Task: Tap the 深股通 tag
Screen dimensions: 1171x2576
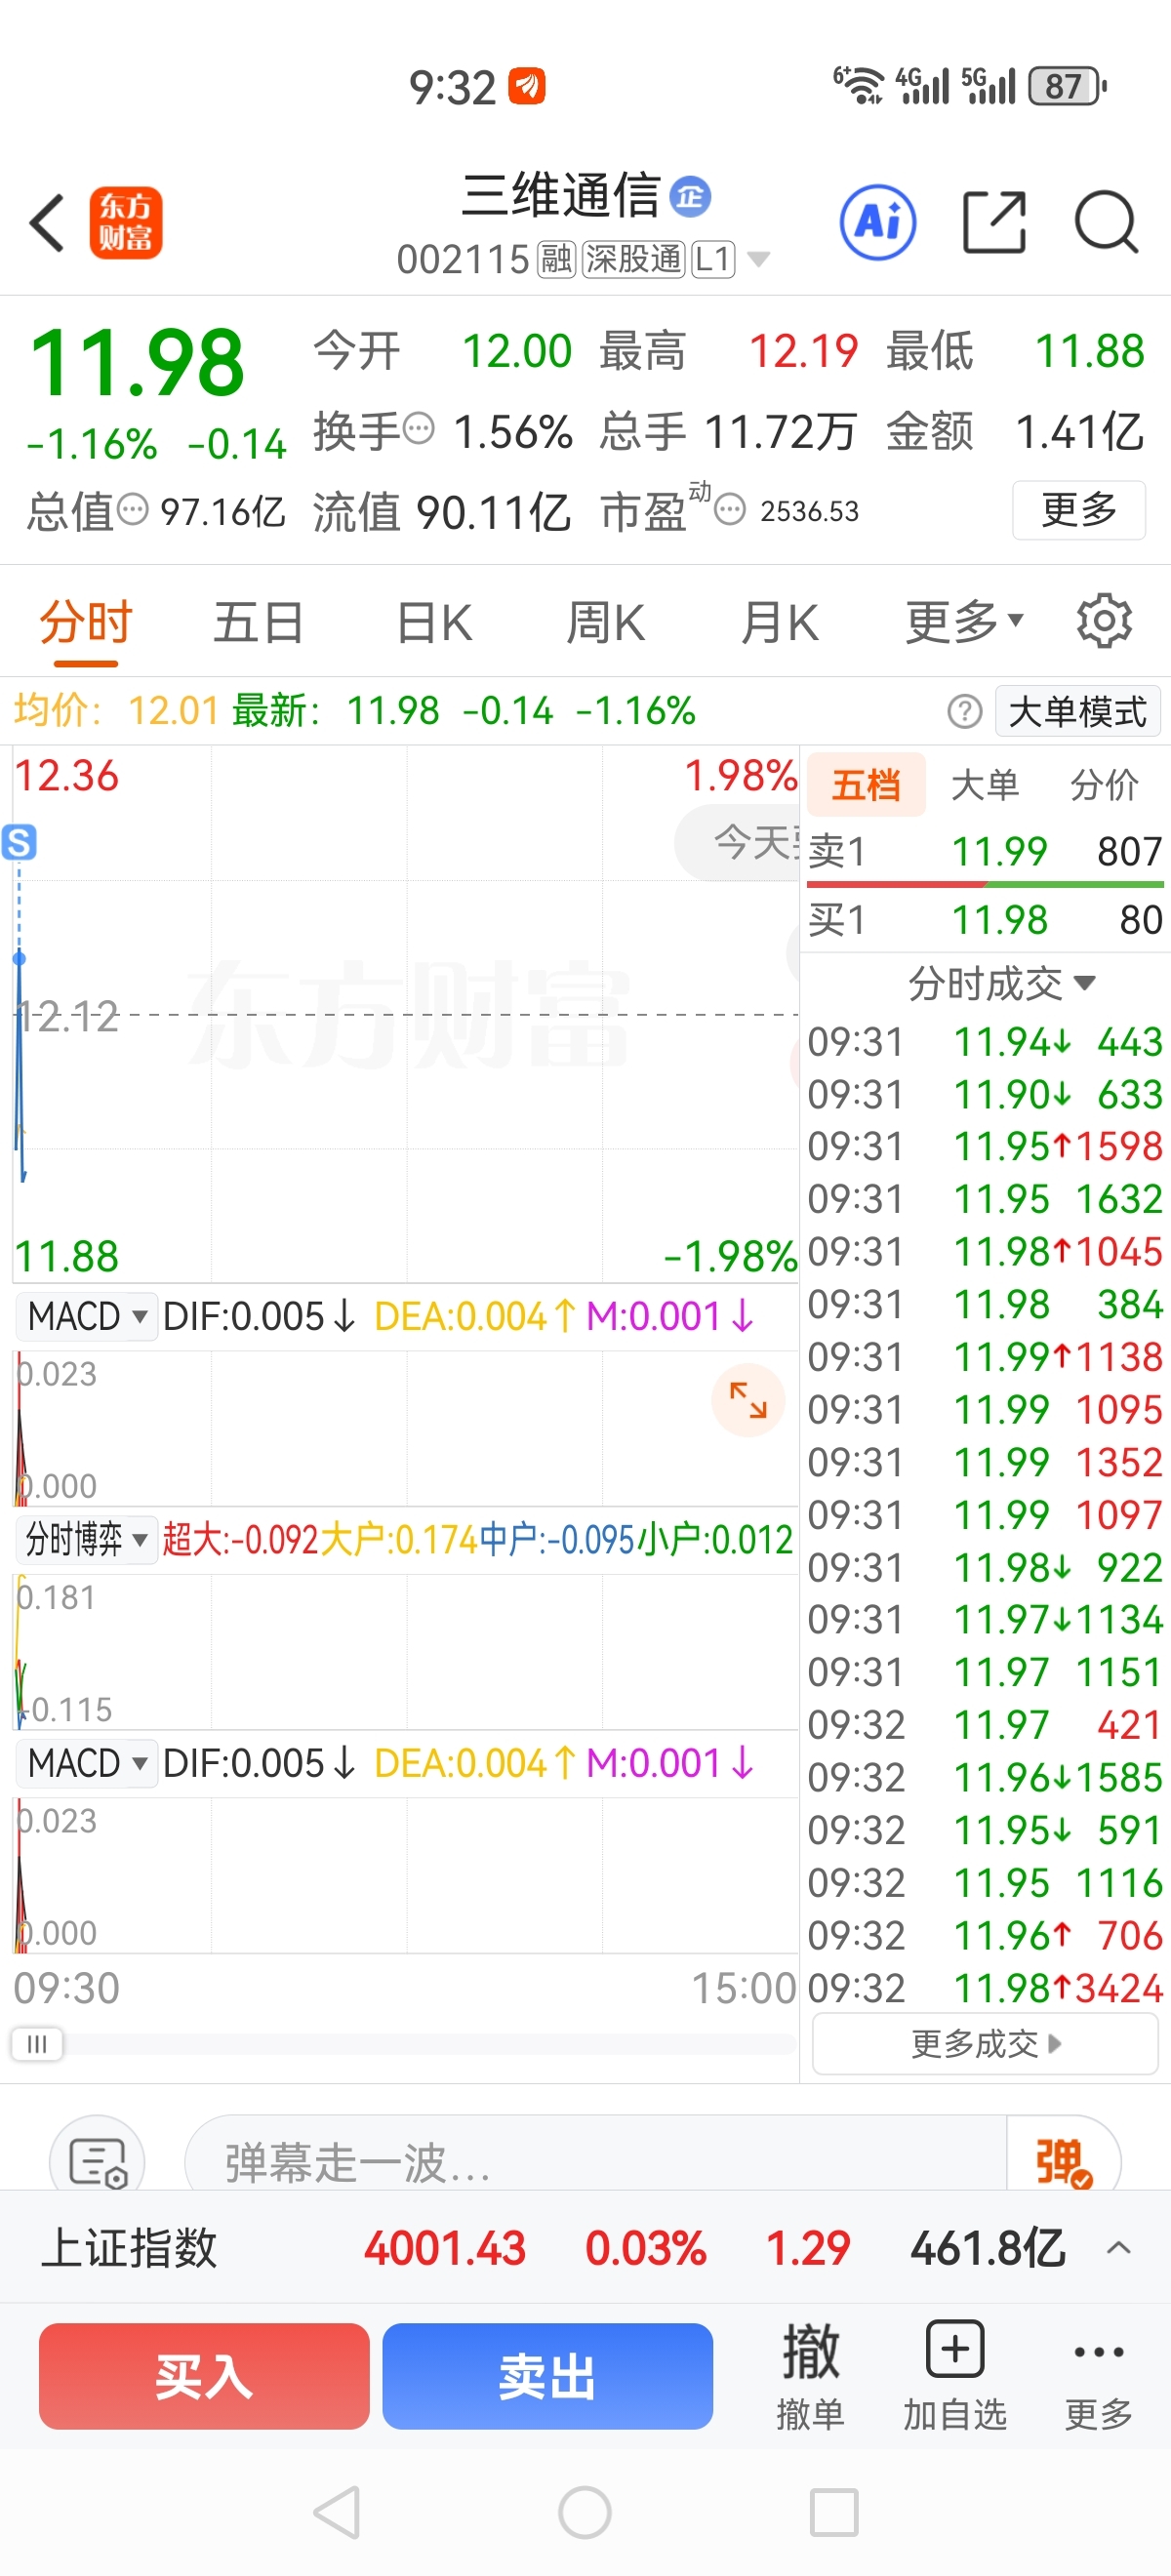Action: pos(633,260)
